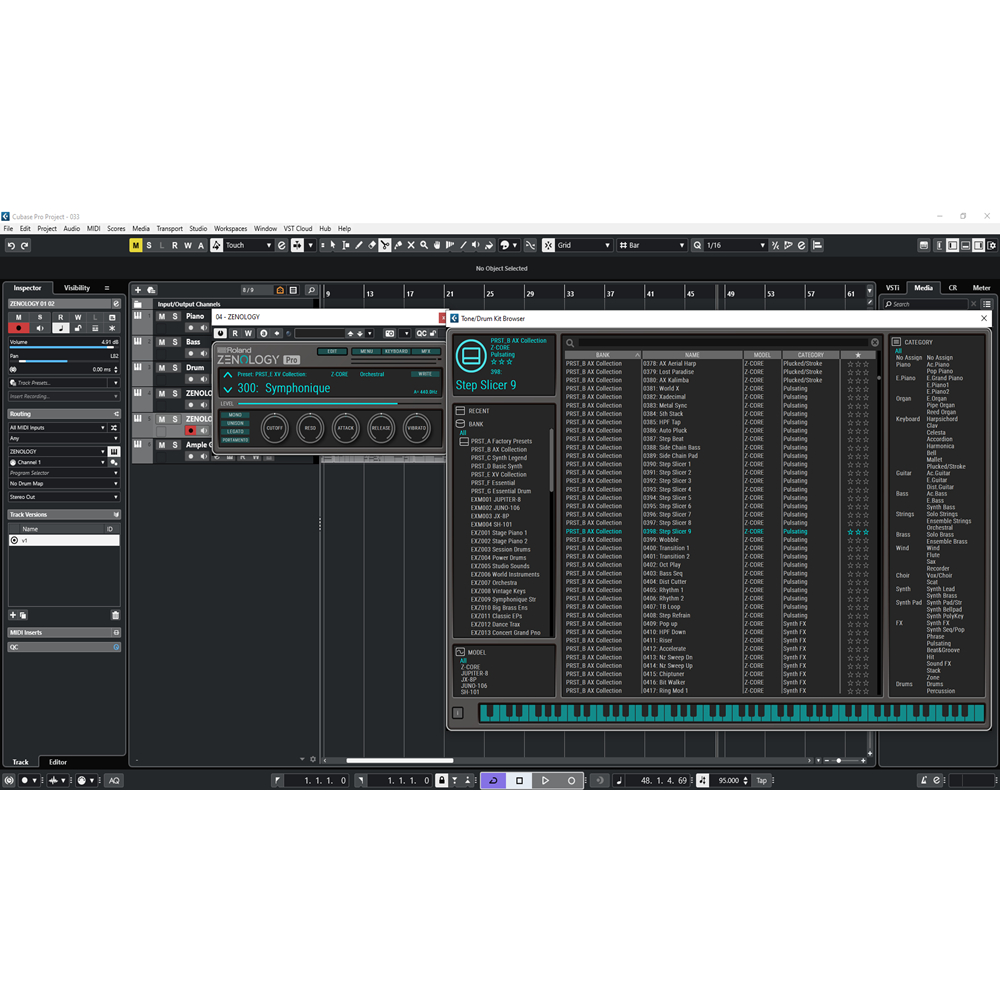Click the MFX button in ZENOLOGY
Viewport: 1000px width, 1000px height.
click(426, 351)
